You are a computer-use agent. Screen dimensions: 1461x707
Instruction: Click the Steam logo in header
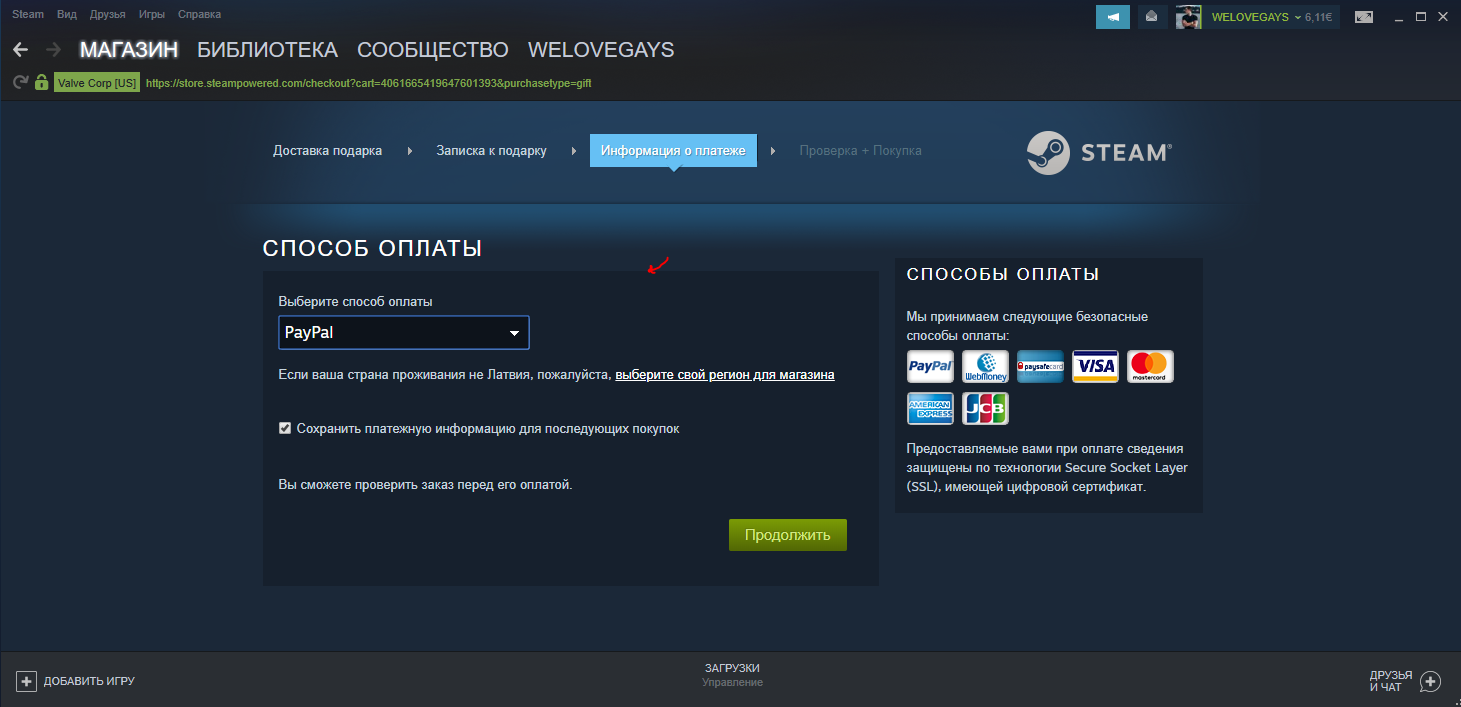(x=1099, y=153)
